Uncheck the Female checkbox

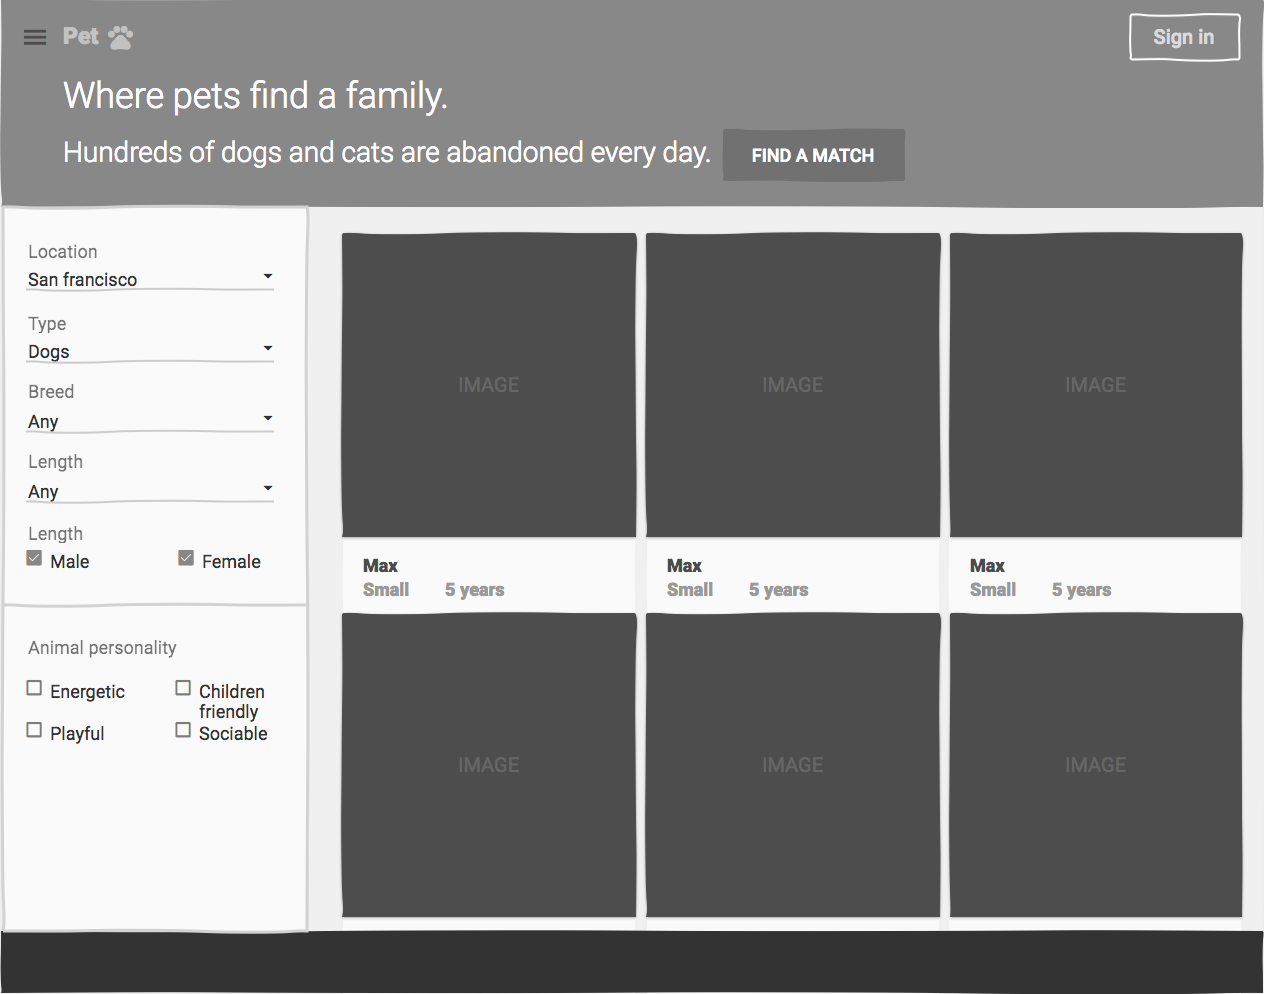[x=186, y=558]
